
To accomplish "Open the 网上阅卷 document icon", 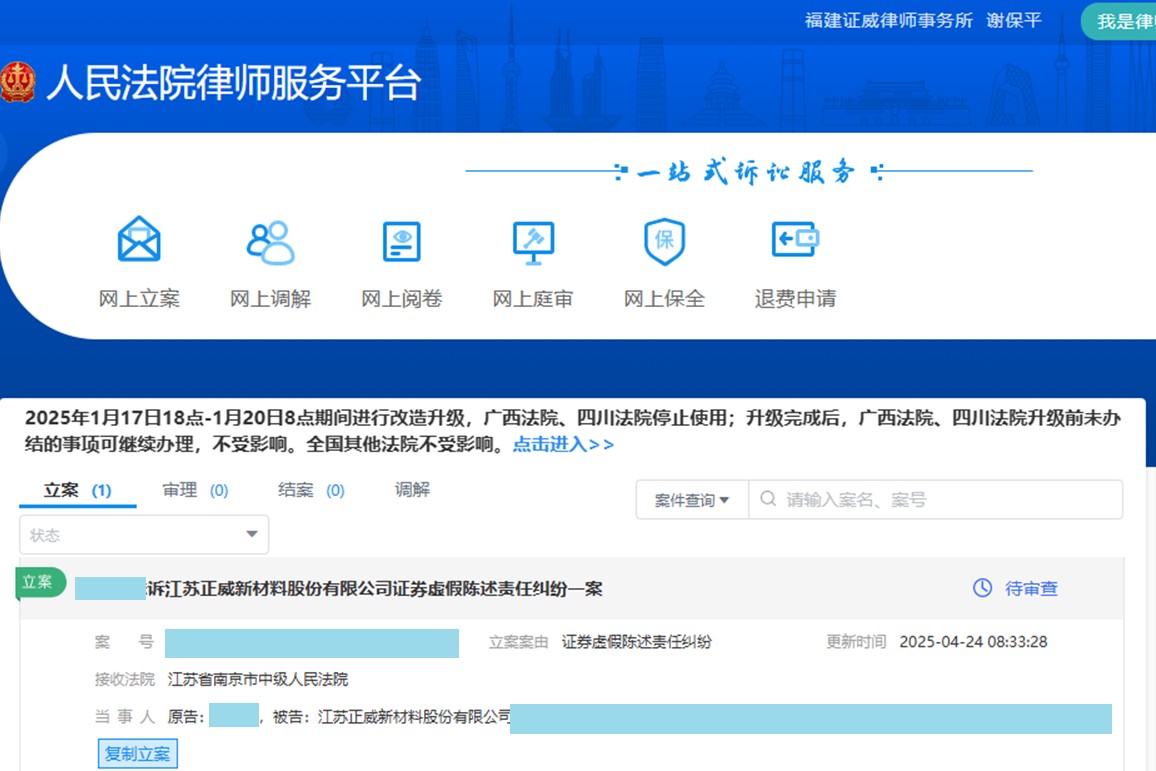I will [402, 242].
